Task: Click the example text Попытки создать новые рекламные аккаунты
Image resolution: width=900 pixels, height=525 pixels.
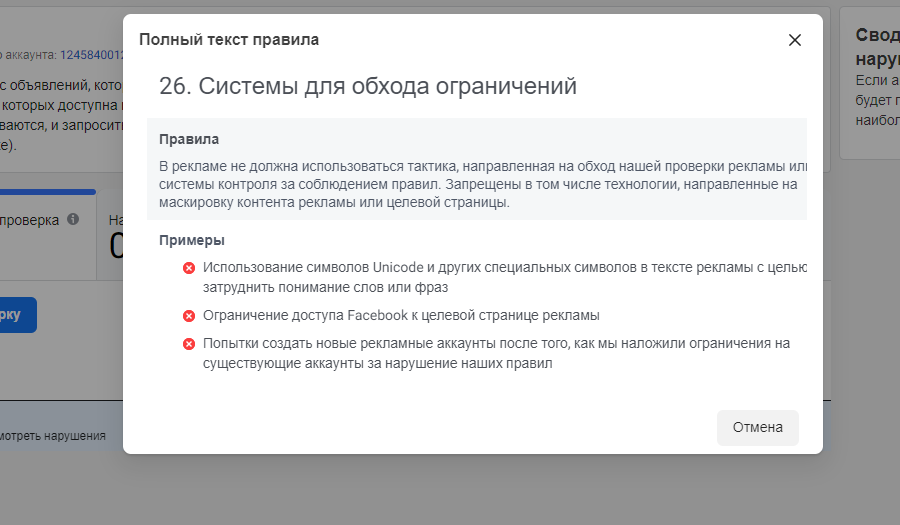Action: pos(496,353)
